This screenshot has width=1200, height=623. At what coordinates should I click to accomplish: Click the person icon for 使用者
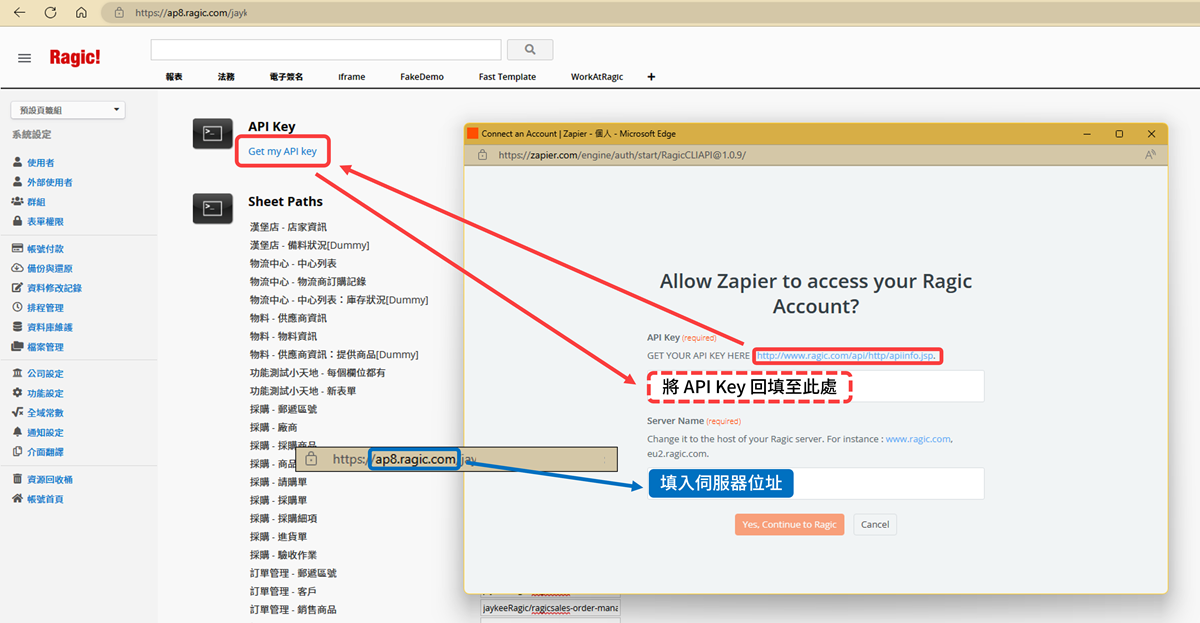[x=17, y=162]
